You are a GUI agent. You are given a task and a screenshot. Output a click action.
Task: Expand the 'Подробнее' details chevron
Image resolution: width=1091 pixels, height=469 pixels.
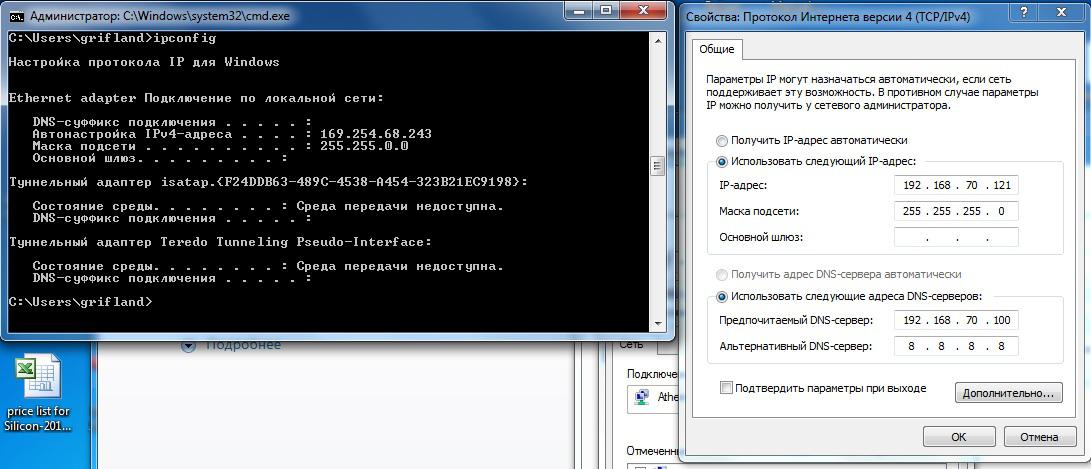[188, 344]
